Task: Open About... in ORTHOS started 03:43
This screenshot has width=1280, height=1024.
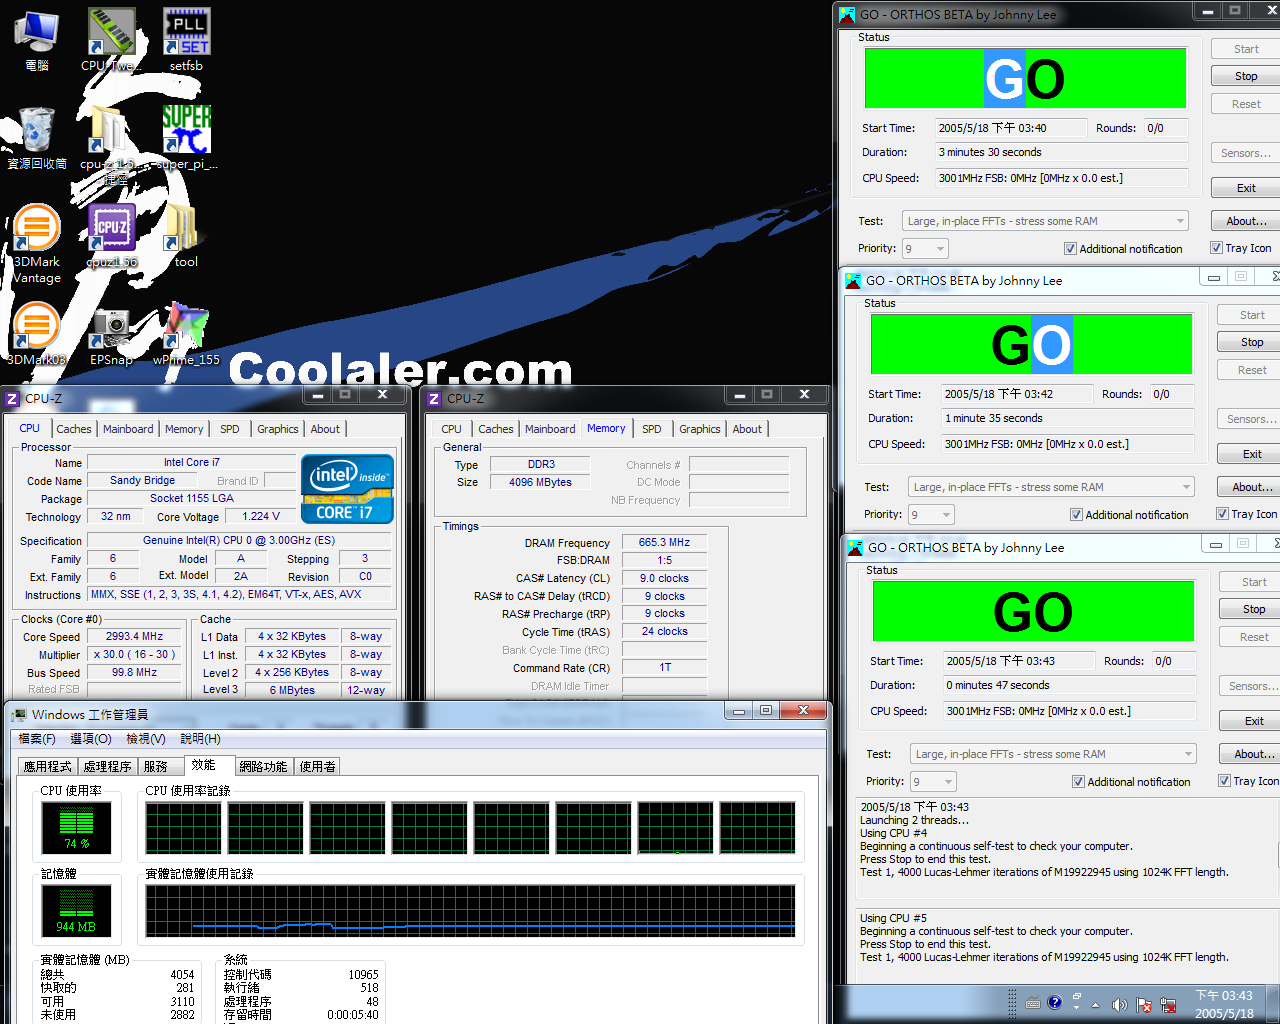Action: (x=1254, y=754)
